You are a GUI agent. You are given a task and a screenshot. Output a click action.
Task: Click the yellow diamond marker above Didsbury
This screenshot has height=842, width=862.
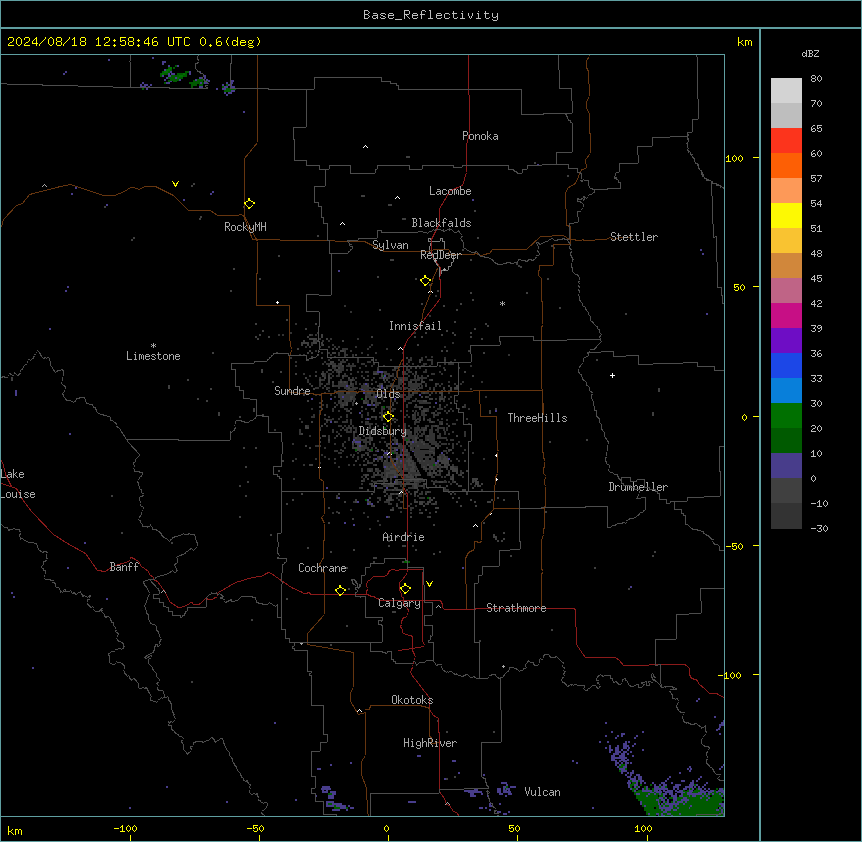coord(388,417)
